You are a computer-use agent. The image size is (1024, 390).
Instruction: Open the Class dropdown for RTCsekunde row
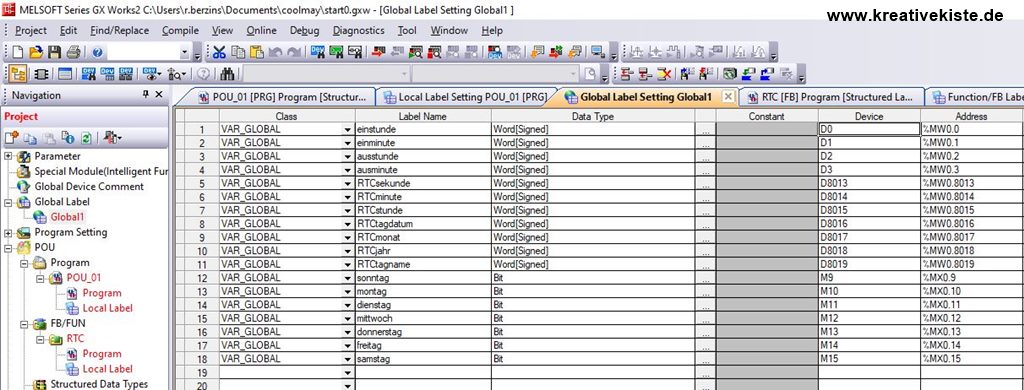tap(347, 183)
